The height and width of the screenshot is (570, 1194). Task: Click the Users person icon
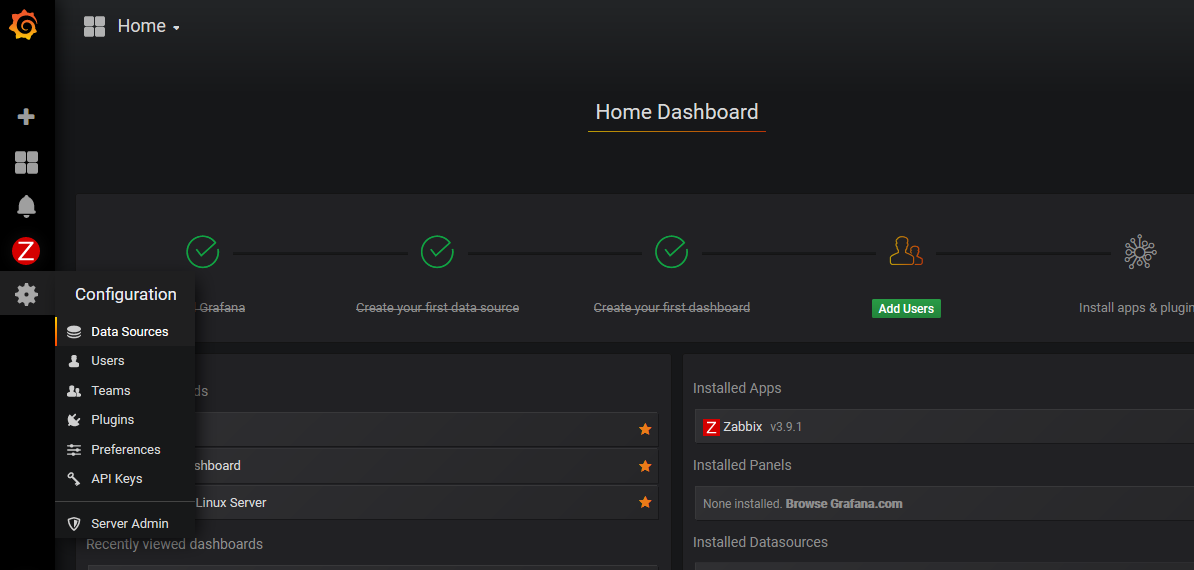(74, 361)
